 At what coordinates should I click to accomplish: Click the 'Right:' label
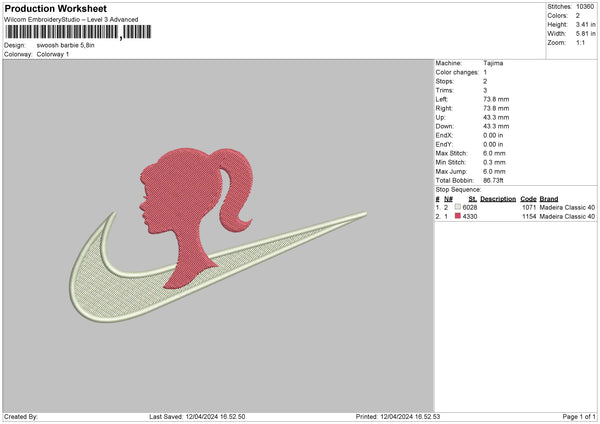click(444, 108)
